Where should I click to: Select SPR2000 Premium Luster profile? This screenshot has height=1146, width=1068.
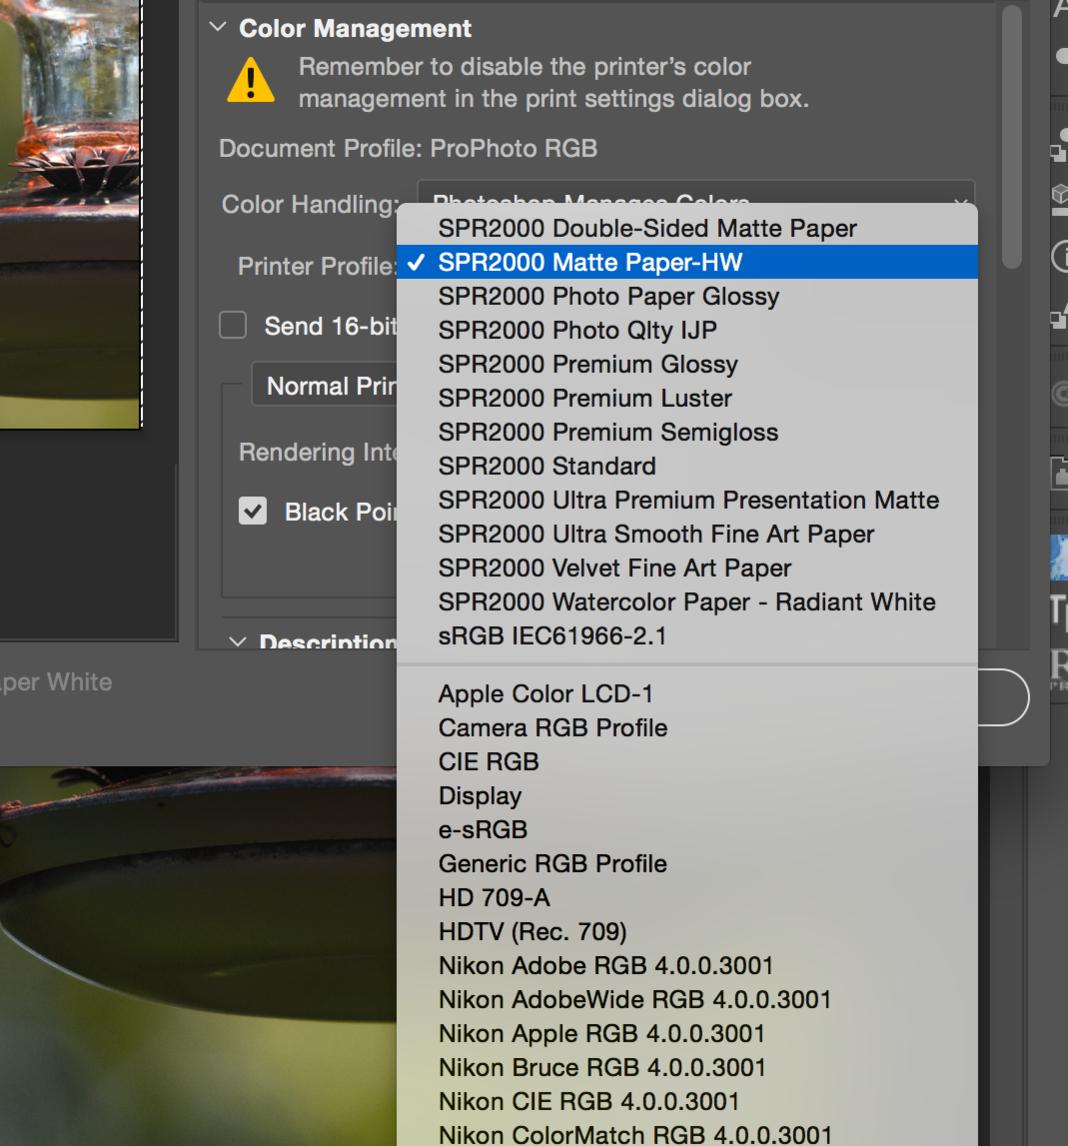pyautogui.click(x=585, y=398)
